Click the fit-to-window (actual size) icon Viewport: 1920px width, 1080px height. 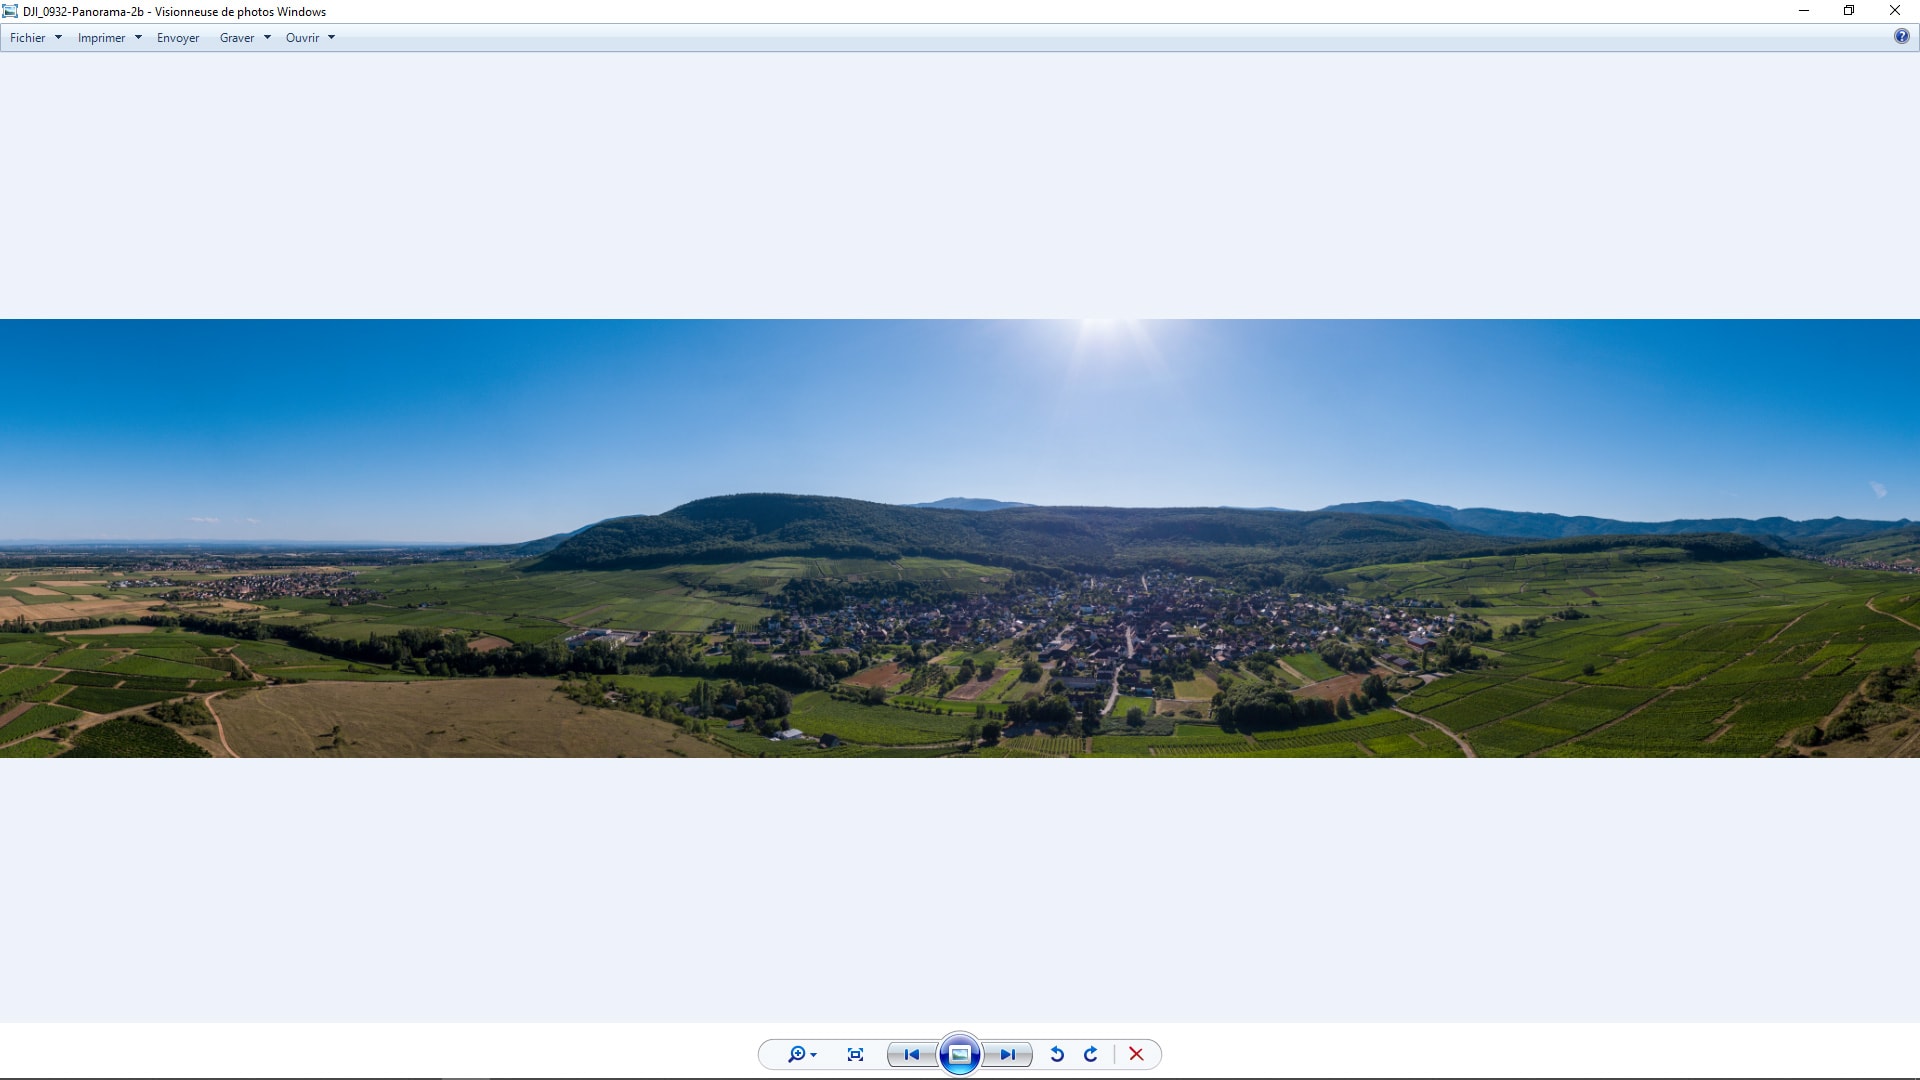click(x=855, y=1054)
